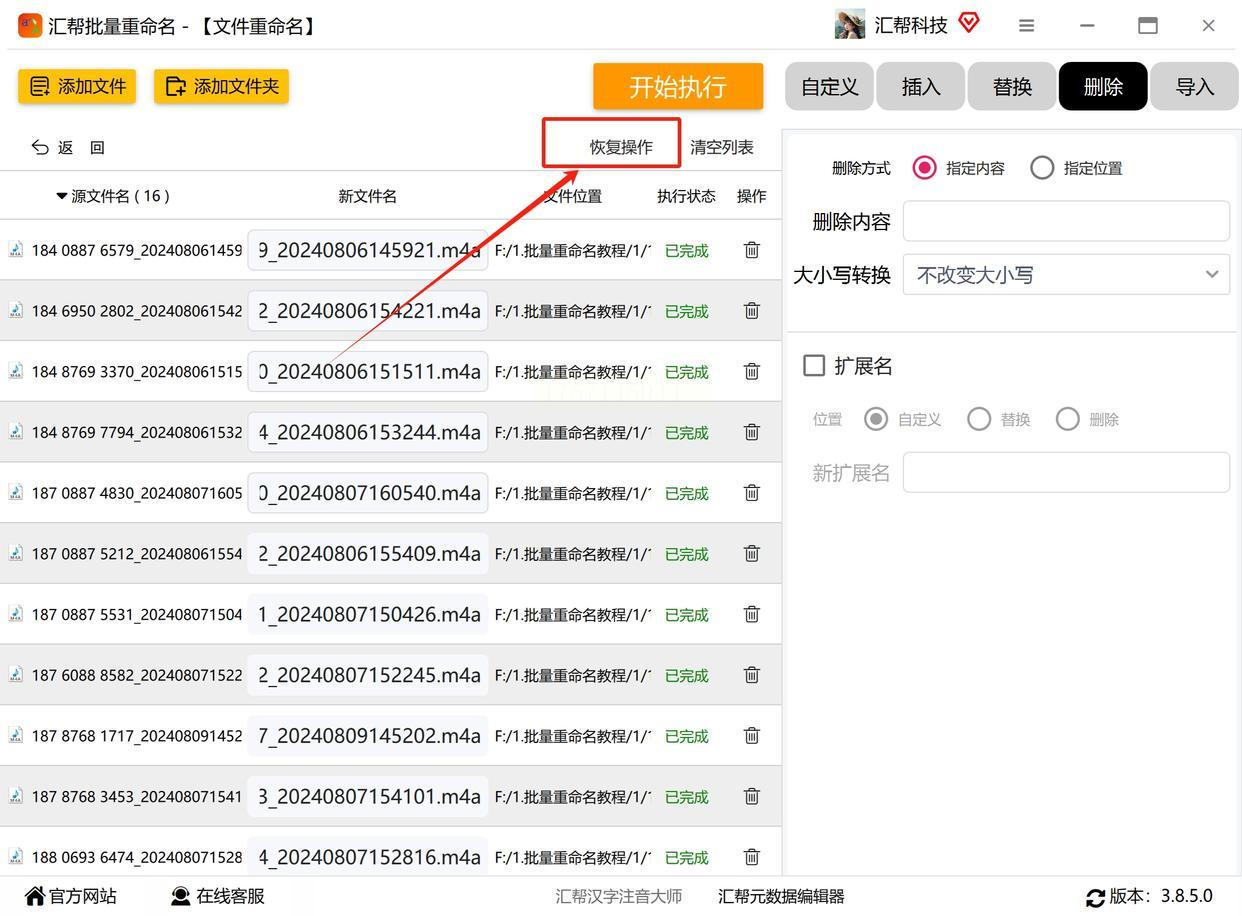Switch to the 替换 tab
Screen dimensions: 1242x916
click(1012, 86)
